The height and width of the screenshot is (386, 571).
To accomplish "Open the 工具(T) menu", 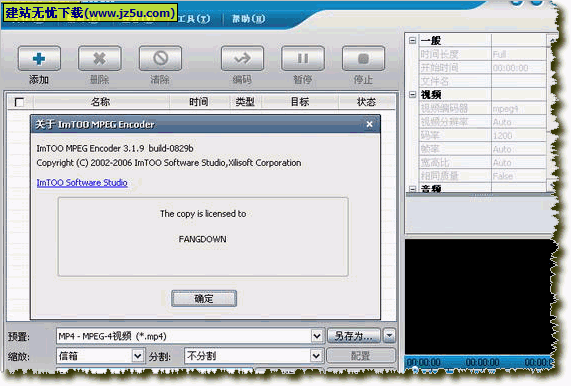I will tap(194, 18).
